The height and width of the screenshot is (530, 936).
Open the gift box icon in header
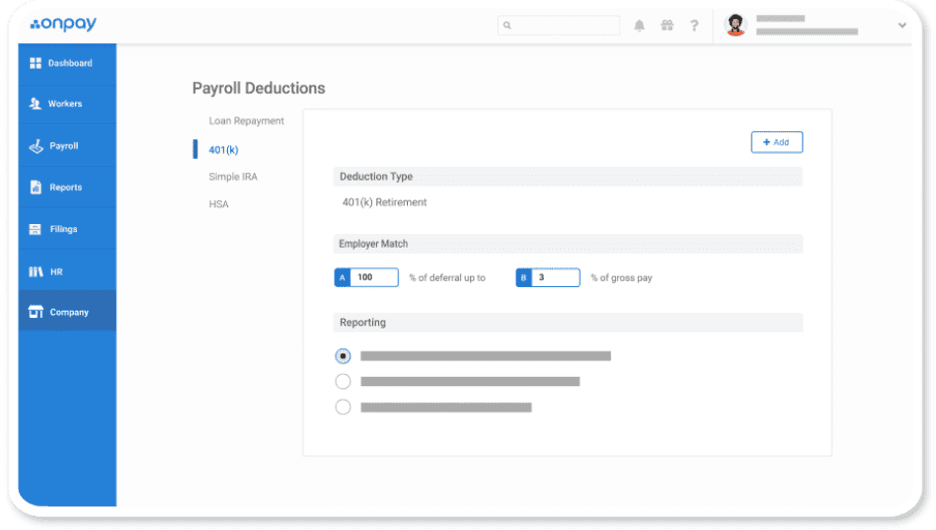click(667, 26)
